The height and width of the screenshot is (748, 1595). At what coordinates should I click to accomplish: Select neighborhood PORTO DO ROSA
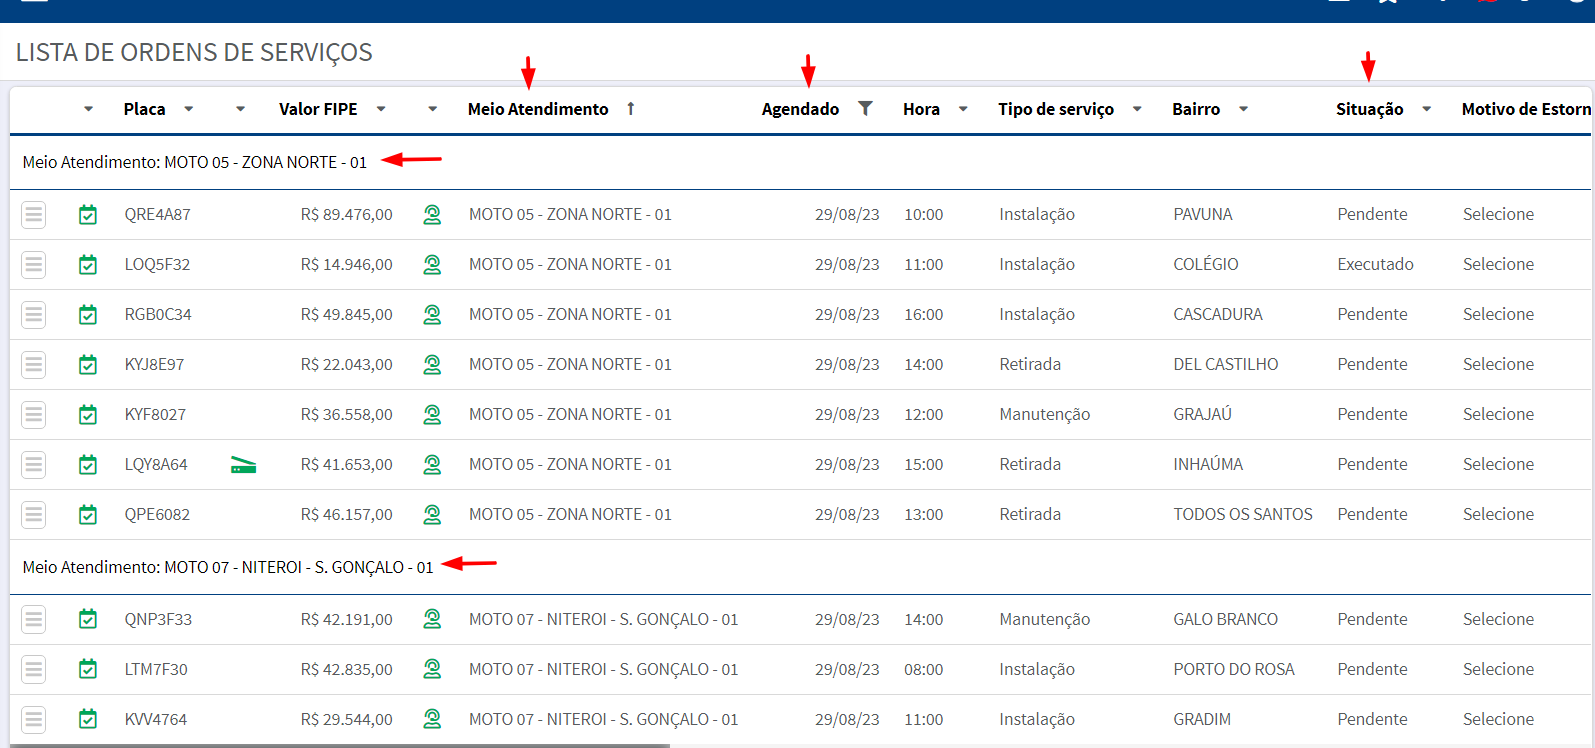coord(1234,669)
